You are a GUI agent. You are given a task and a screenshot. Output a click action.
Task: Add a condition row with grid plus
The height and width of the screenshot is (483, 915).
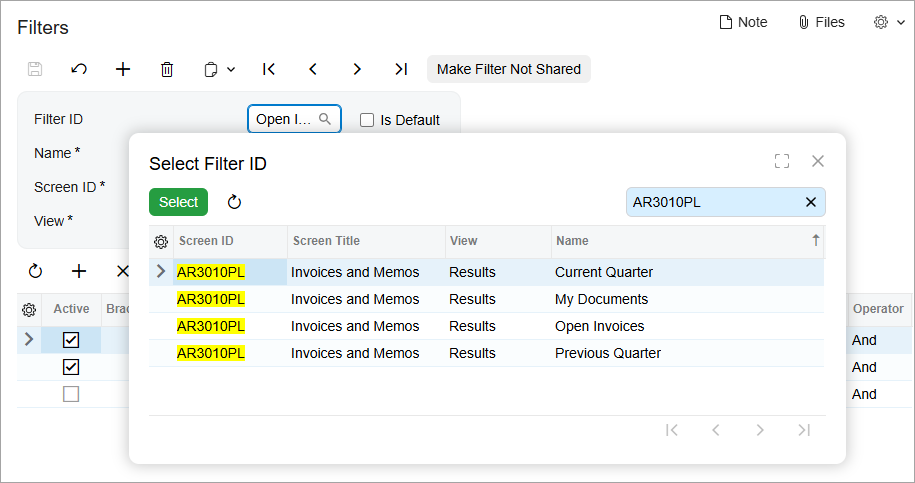point(79,271)
